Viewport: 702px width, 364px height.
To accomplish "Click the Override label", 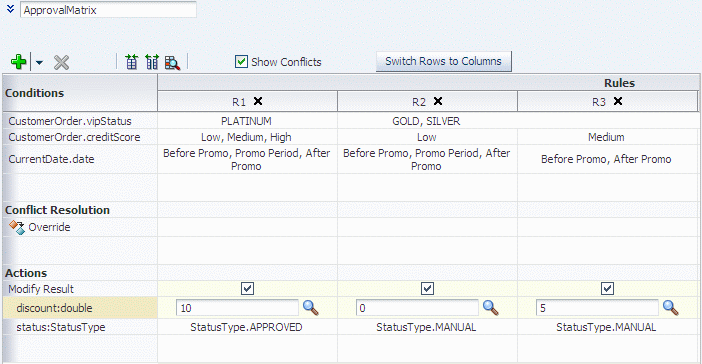I will [49, 227].
